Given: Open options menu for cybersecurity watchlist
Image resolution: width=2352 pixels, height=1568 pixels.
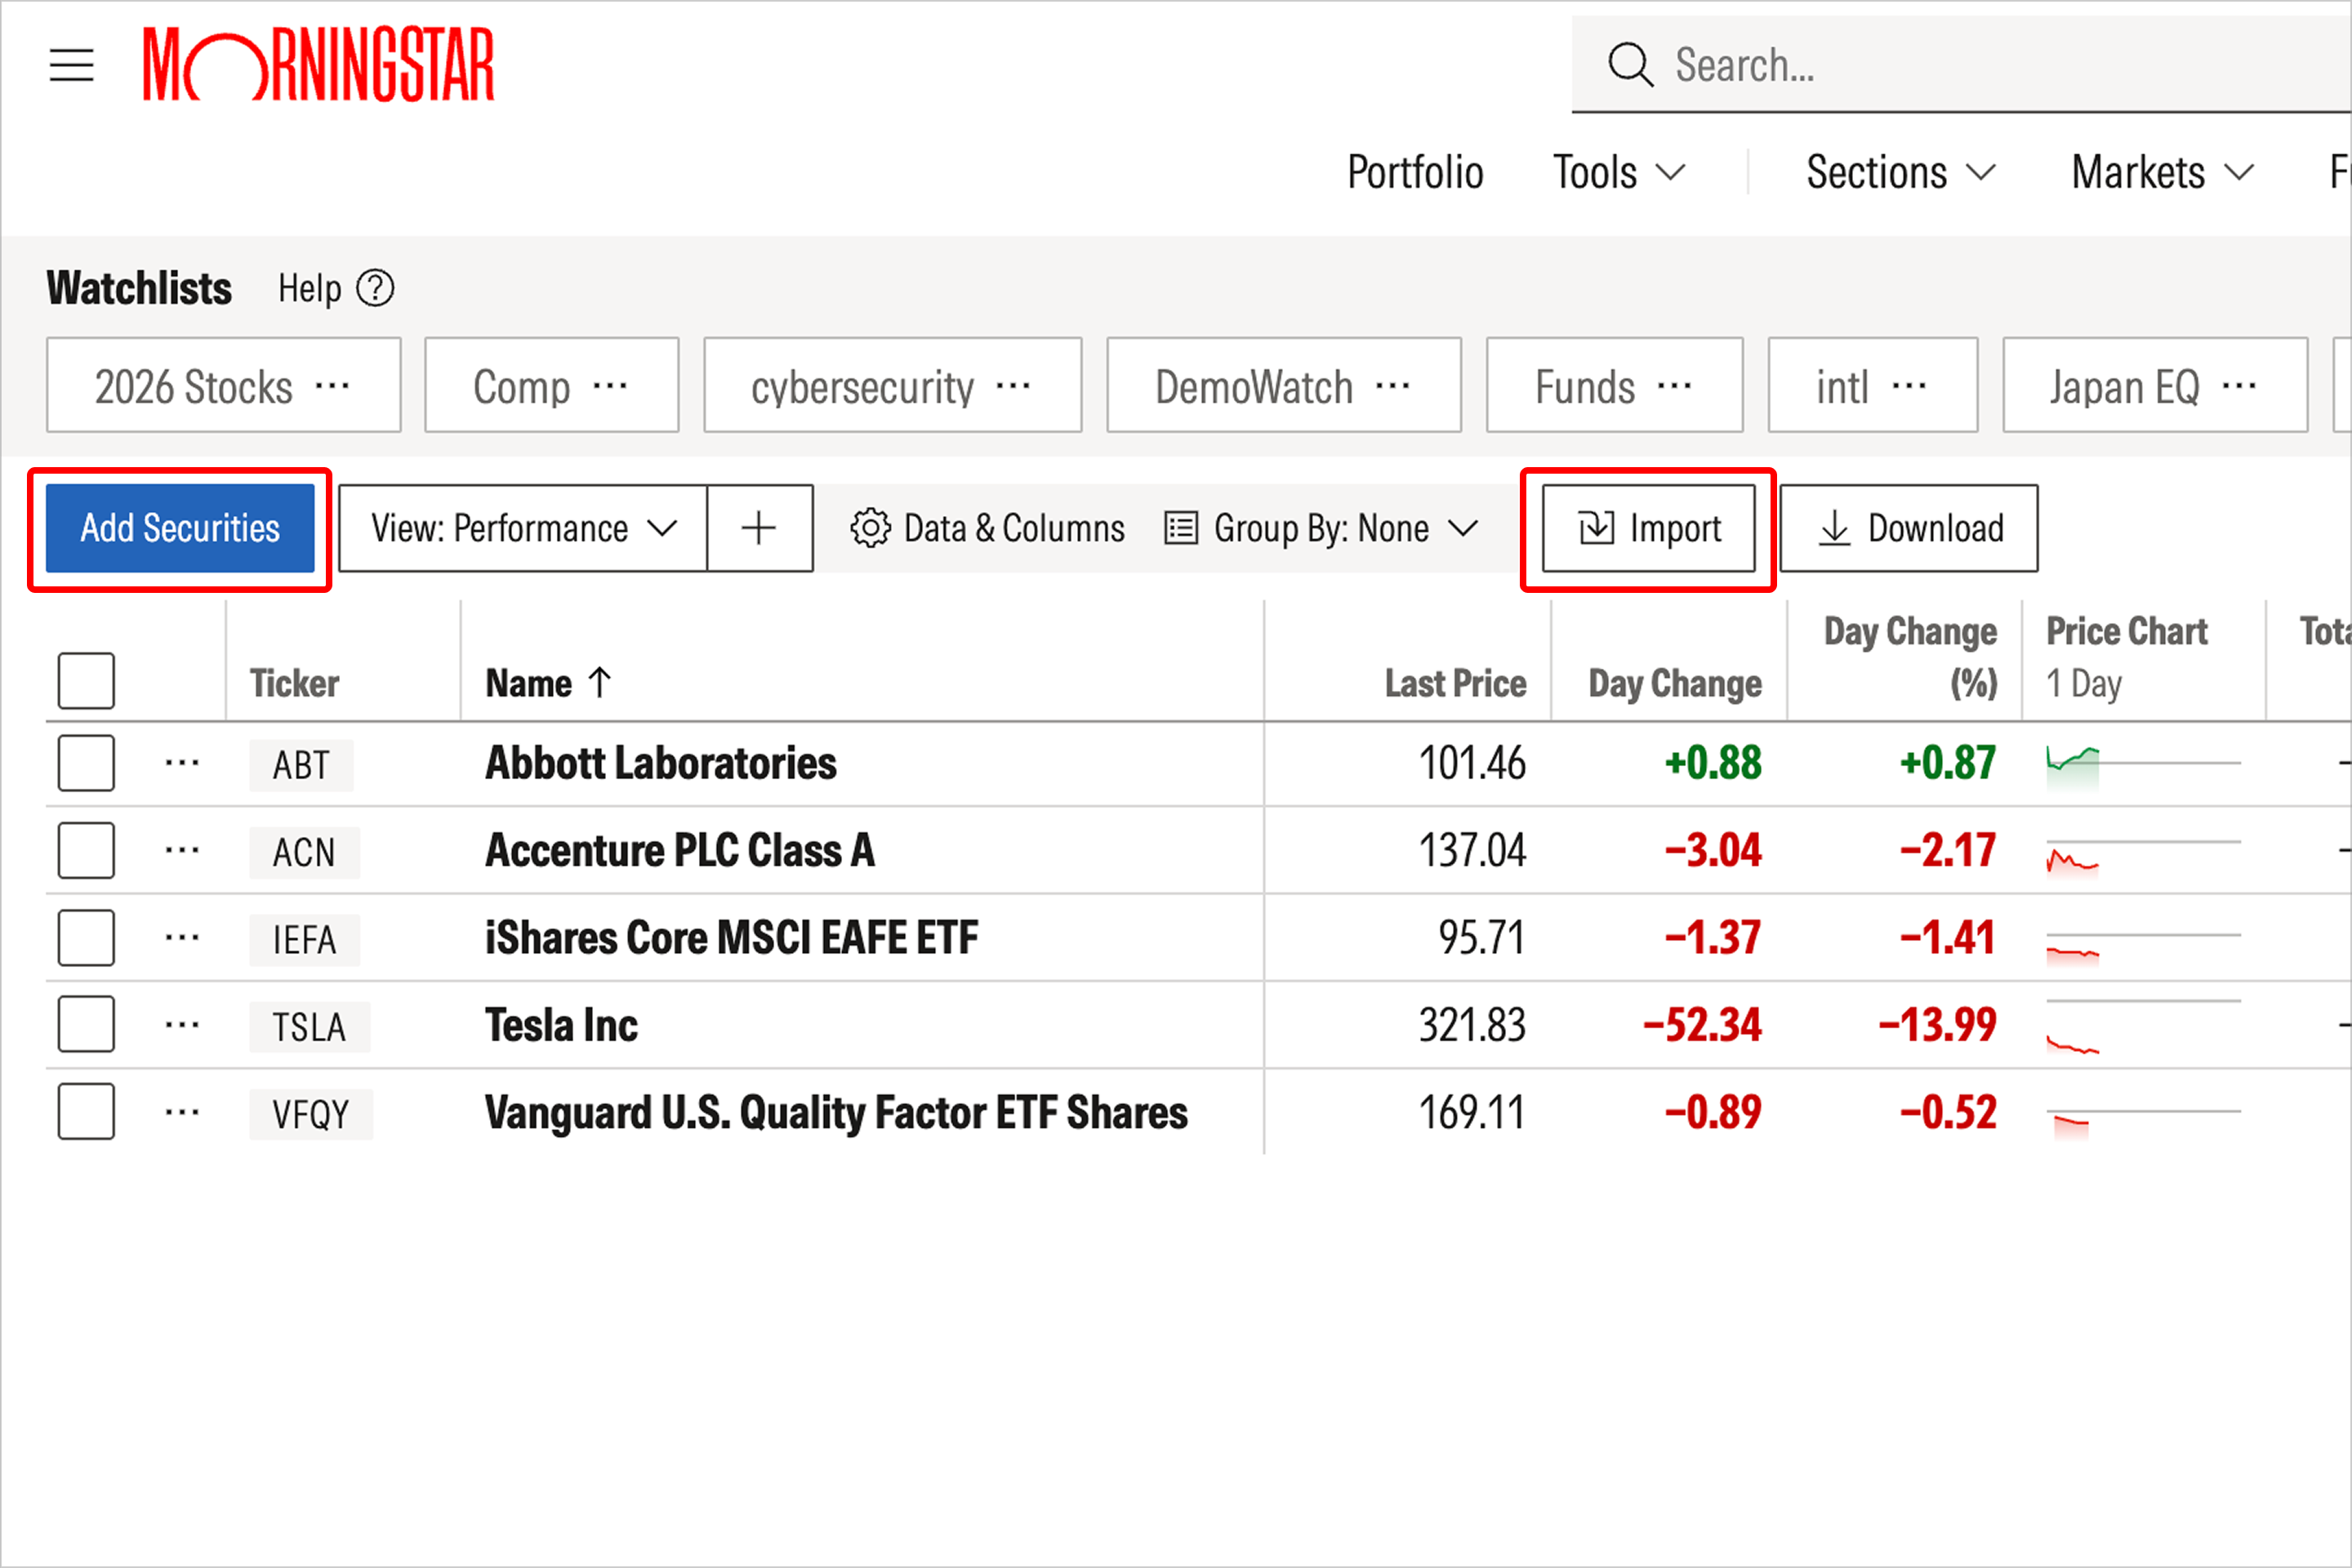Looking at the screenshot, I should click(1013, 386).
